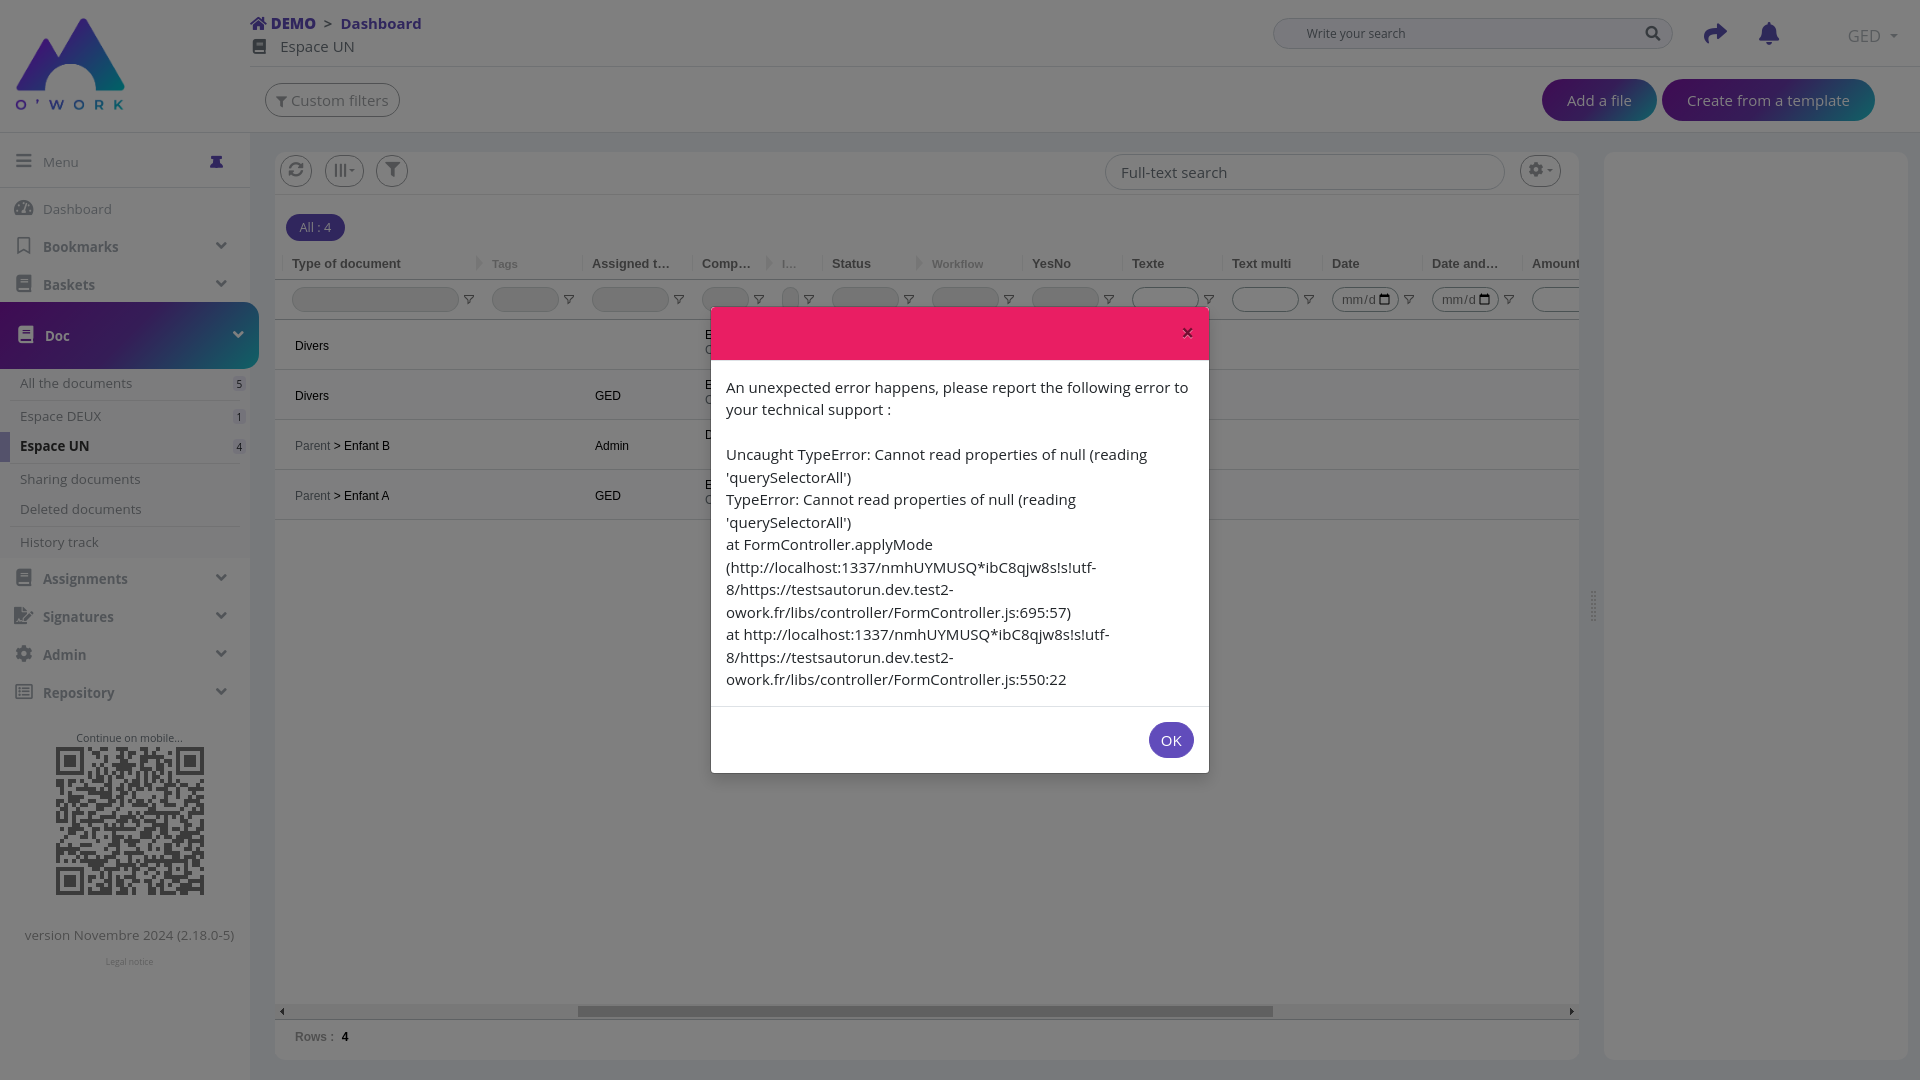Open the GED user dropdown
This screenshot has width=1920, height=1080.
(1872, 36)
